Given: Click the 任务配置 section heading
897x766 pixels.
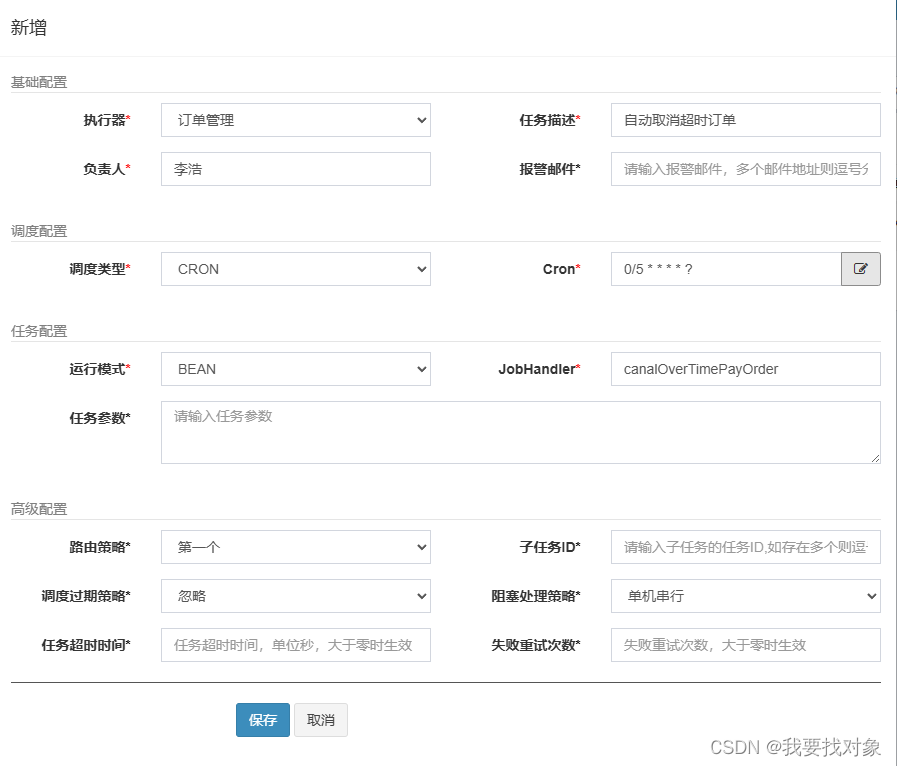Looking at the screenshot, I should coord(39,331).
